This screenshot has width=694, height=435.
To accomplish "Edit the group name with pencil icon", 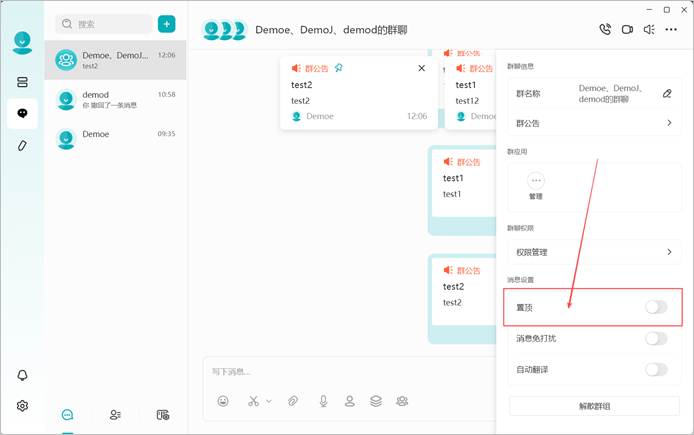I will click(x=667, y=93).
